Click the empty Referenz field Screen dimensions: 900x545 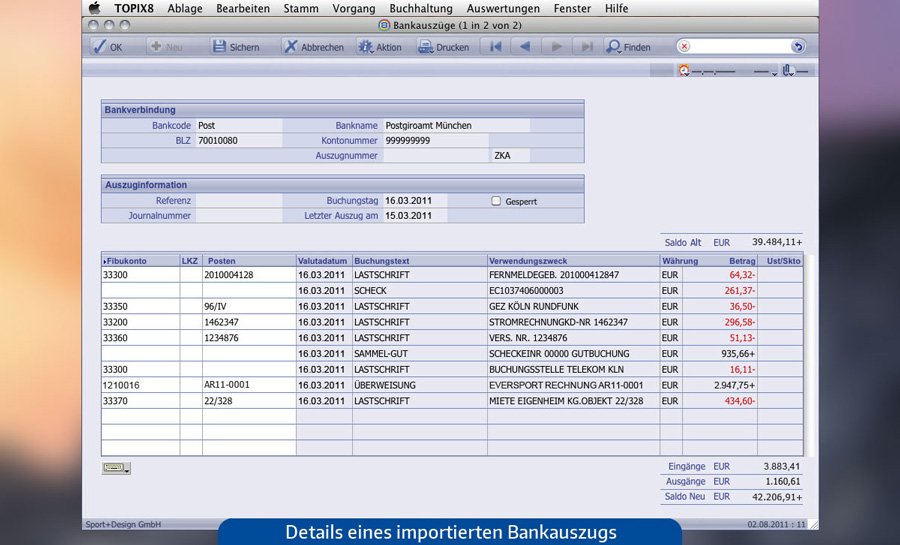pos(239,200)
